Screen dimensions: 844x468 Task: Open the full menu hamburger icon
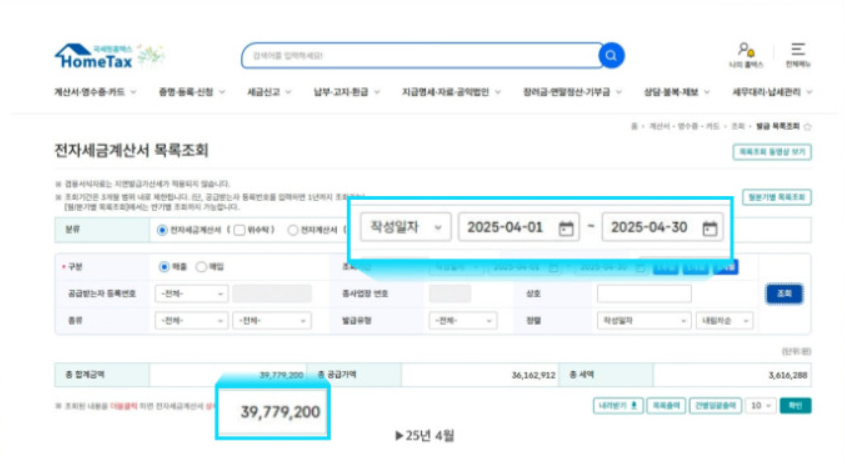[x=798, y=55]
